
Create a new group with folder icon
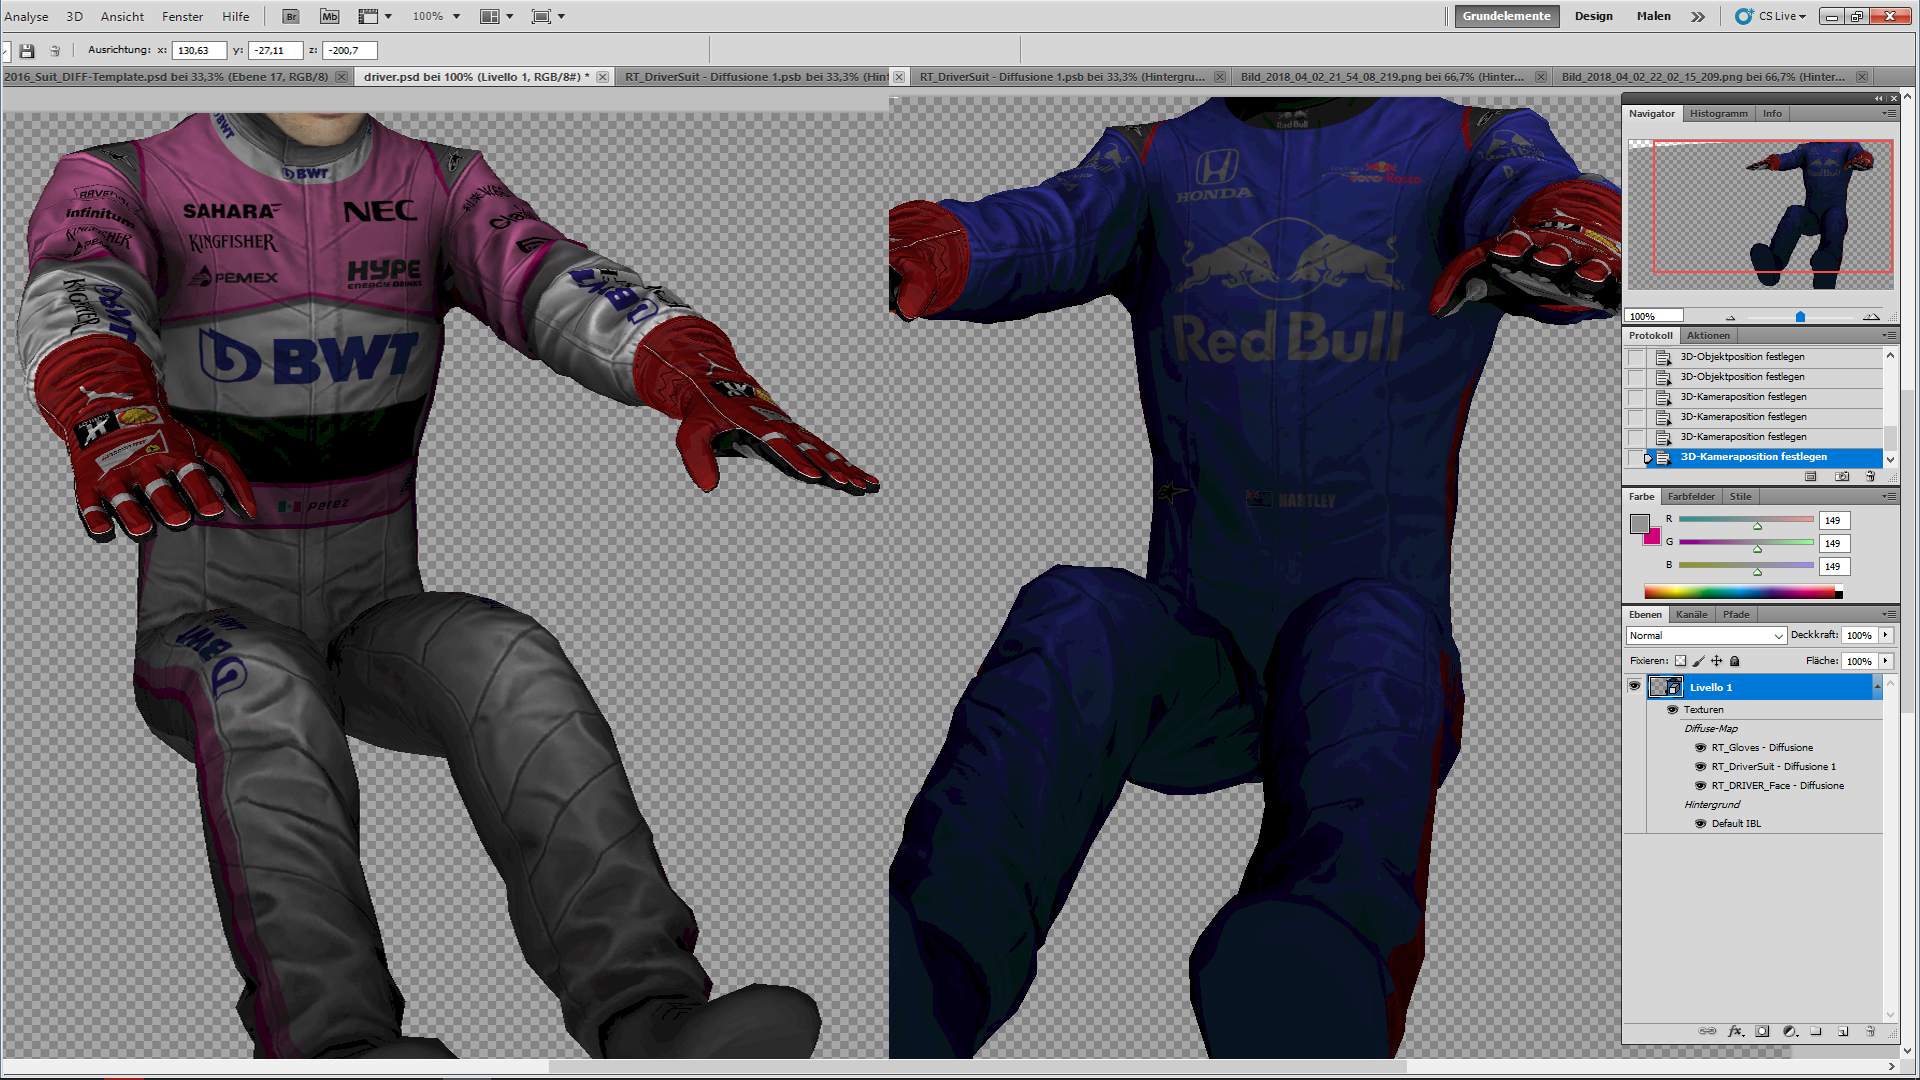pos(1816,1031)
